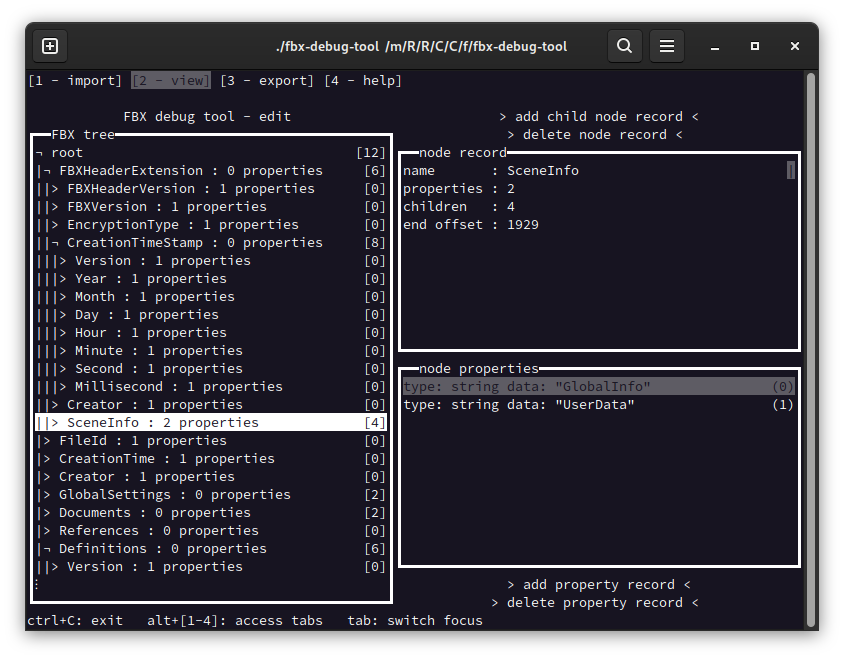The height and width of the screenshot is (659, 844).
Task: Switch to the import tab
Action: click(x=75, y=81)
